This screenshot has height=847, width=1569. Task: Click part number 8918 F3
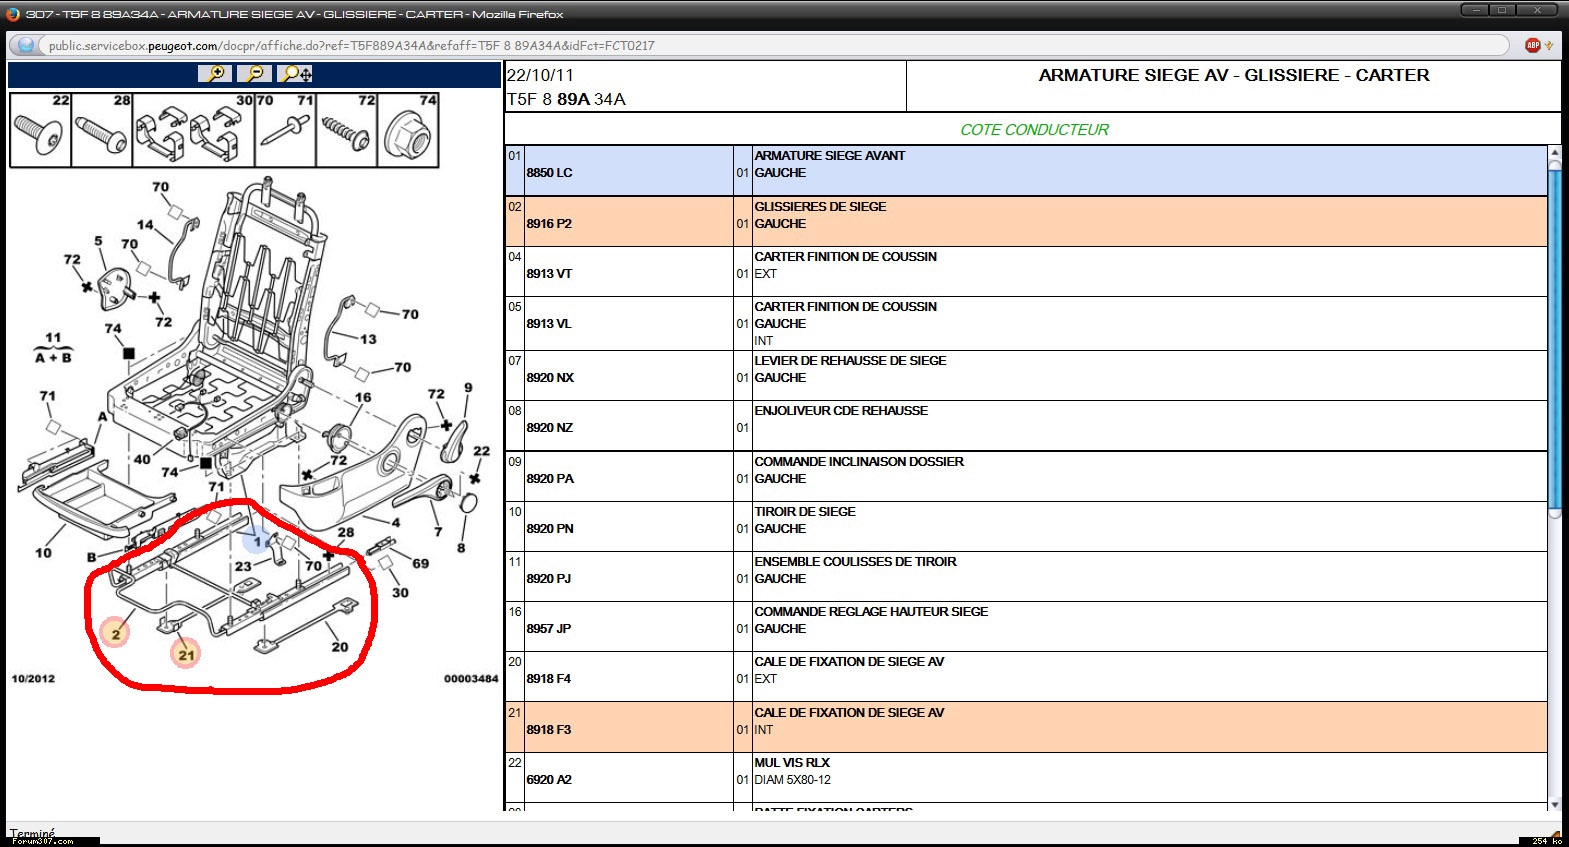pos(549,730)
